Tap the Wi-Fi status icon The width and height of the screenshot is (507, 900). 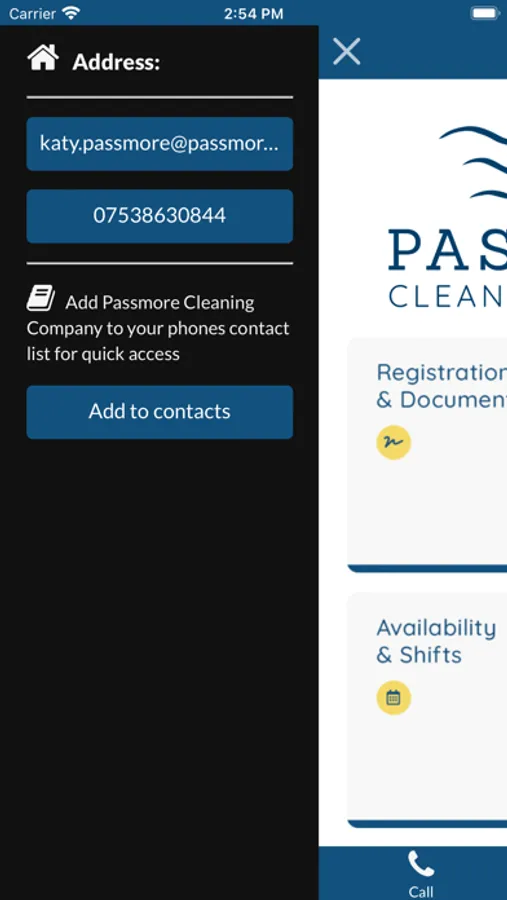coord(71,13)
